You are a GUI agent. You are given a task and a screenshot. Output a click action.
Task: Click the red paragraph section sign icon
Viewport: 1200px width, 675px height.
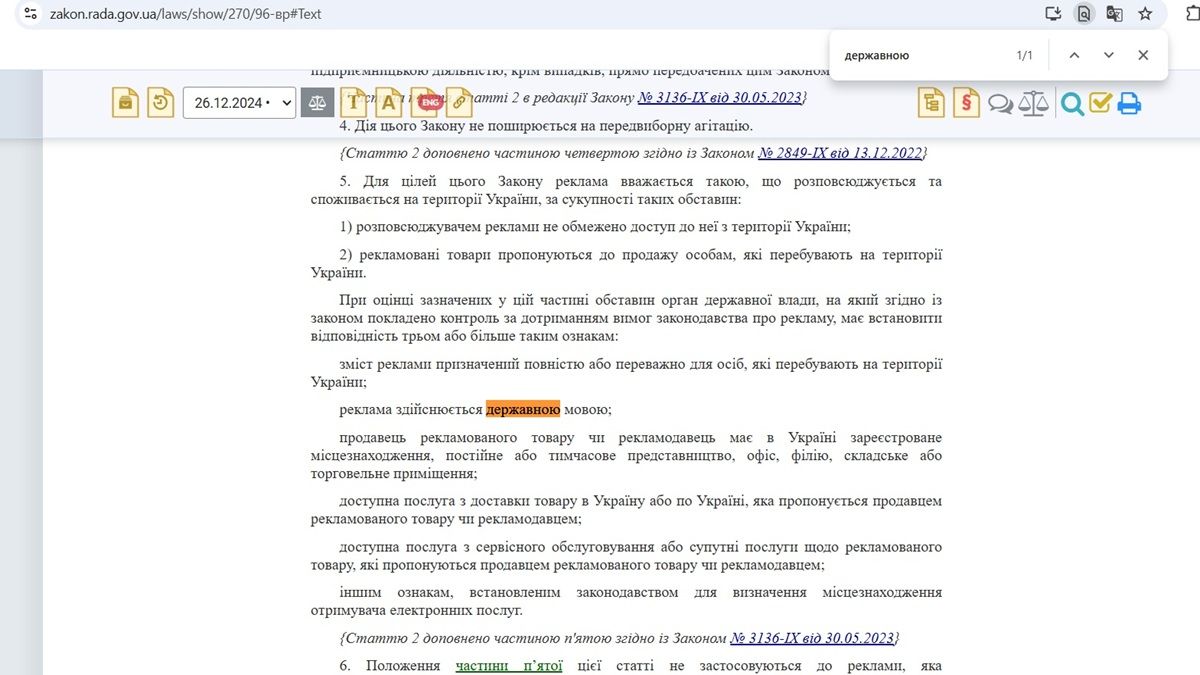pyautogui.click(x=966, y=103)
